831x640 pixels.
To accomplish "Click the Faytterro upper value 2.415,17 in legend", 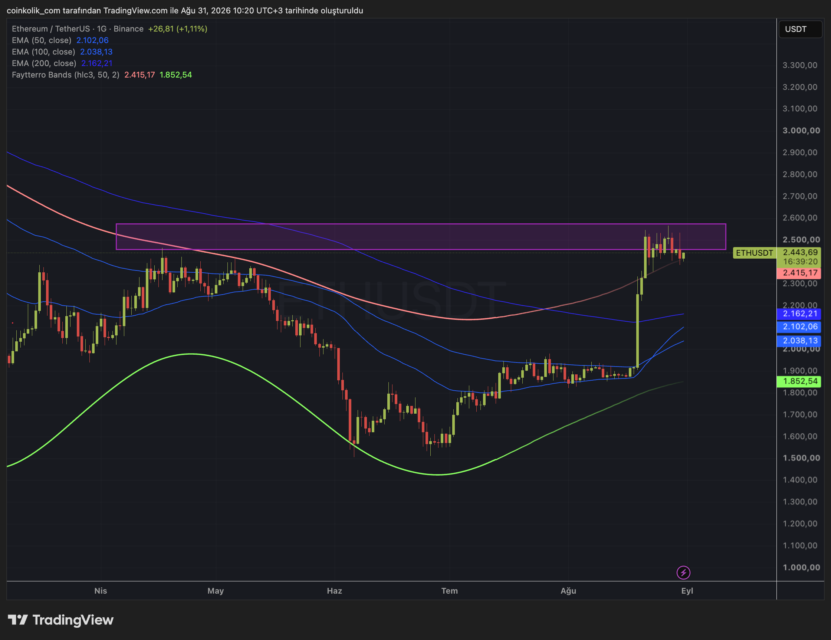I will [139, 75].
